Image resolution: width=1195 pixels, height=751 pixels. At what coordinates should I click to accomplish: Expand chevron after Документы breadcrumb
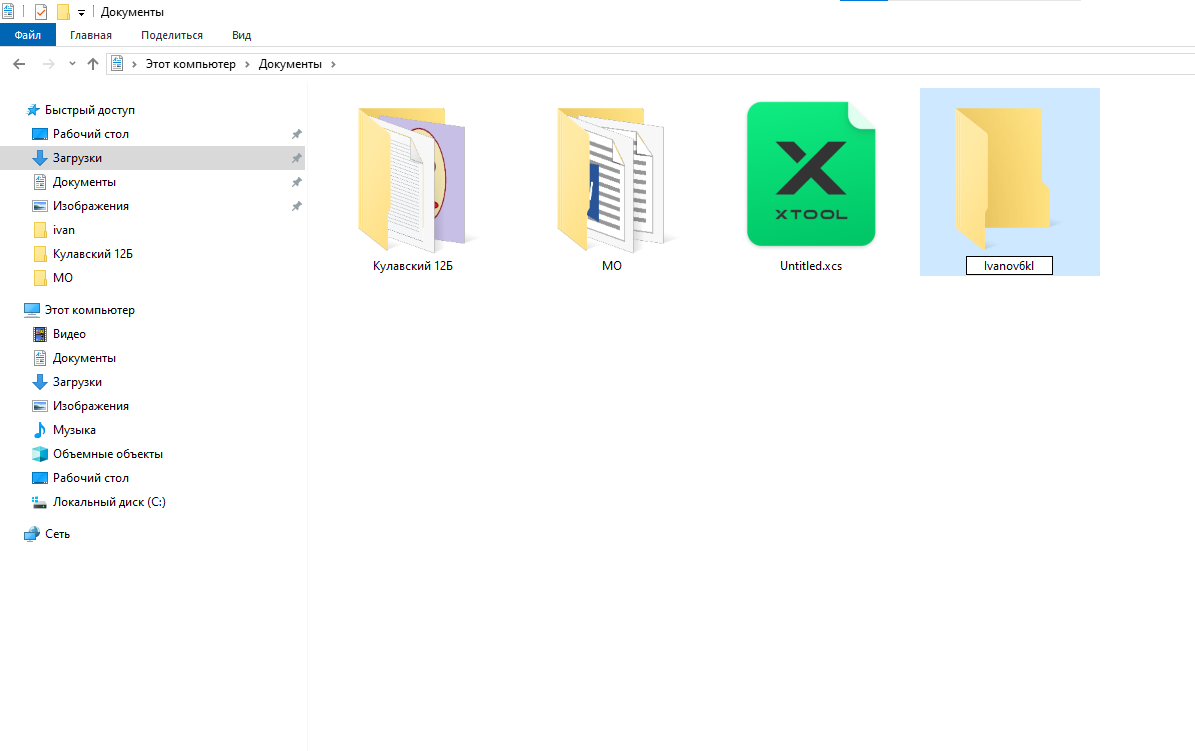click(x=333, y=64)
